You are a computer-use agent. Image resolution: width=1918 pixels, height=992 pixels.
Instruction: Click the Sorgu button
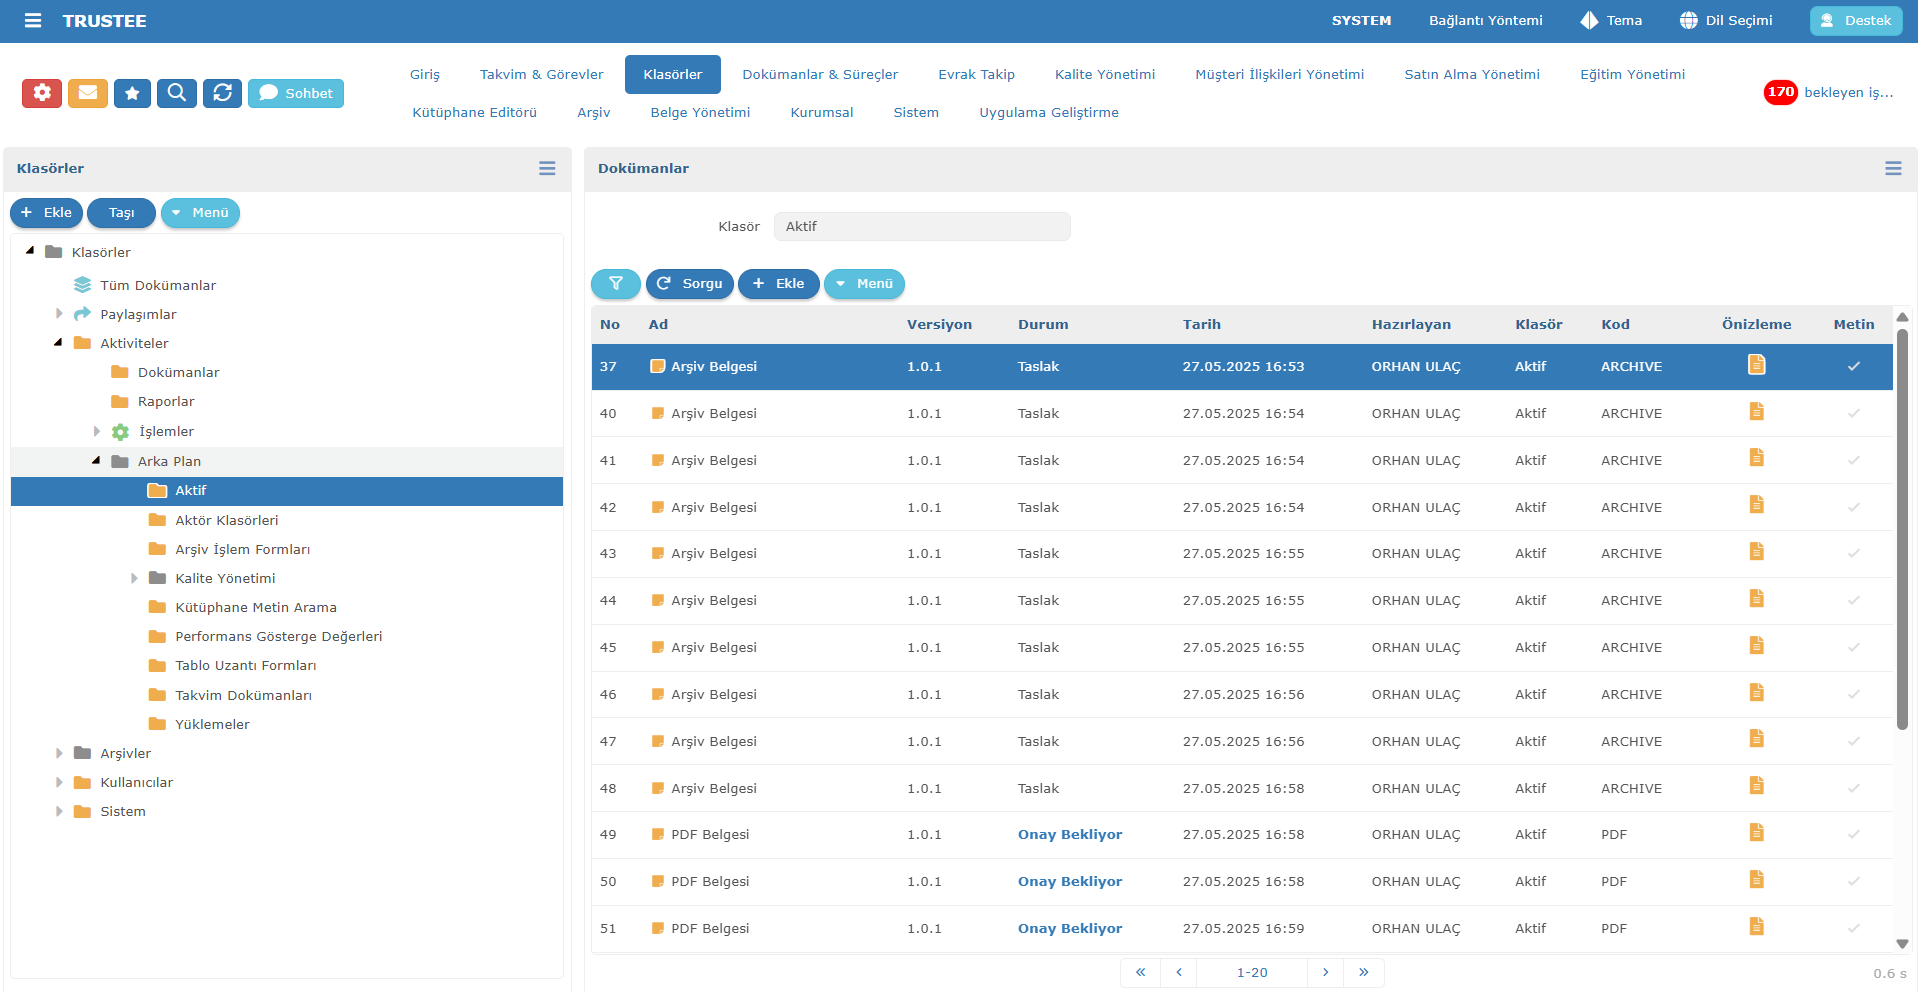tap(690, 284)
